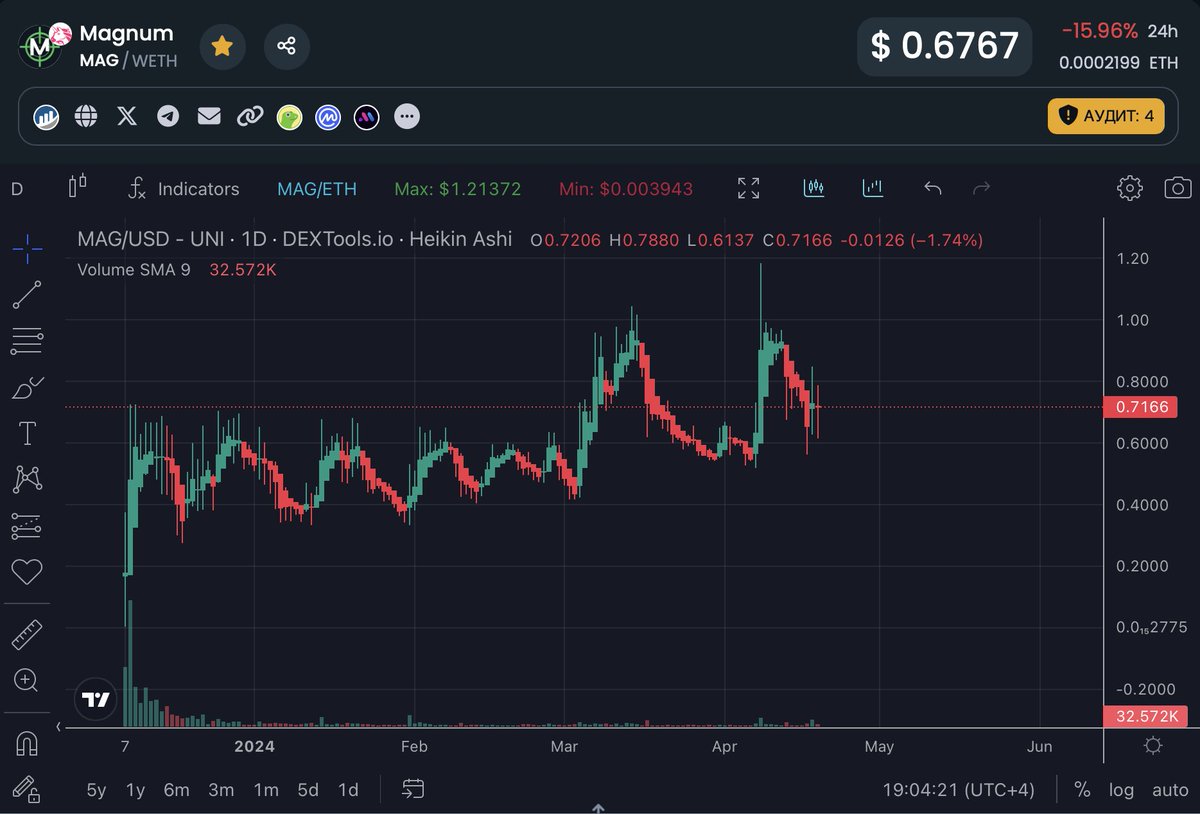This screenshot has width=1200, height=814.
Task: Select the Fibonacci retracement tool
Action: (x=27, y=341)
